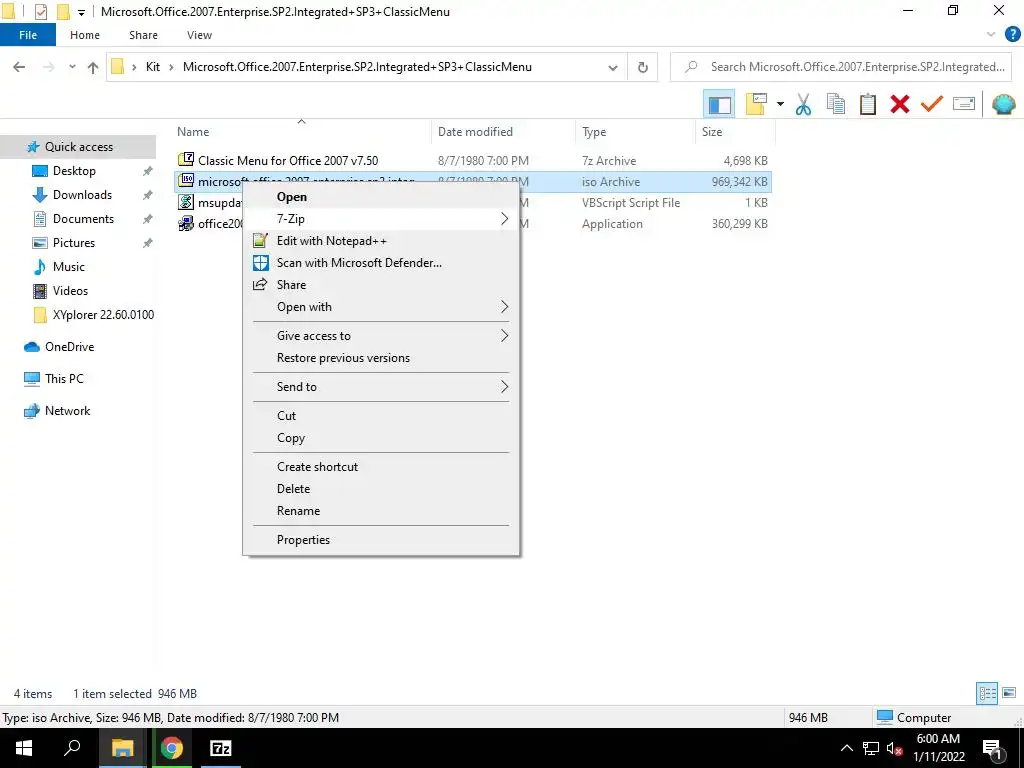Expand the folder options dropdown arrow

pyautogui.click(x=780, y=104)
